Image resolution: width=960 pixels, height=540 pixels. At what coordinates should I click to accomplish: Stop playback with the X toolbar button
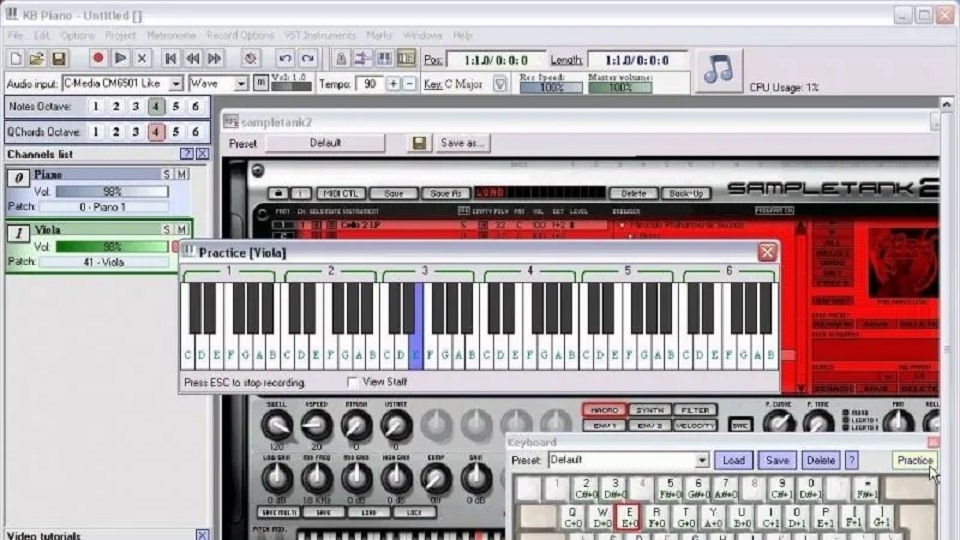pos(142,58)
